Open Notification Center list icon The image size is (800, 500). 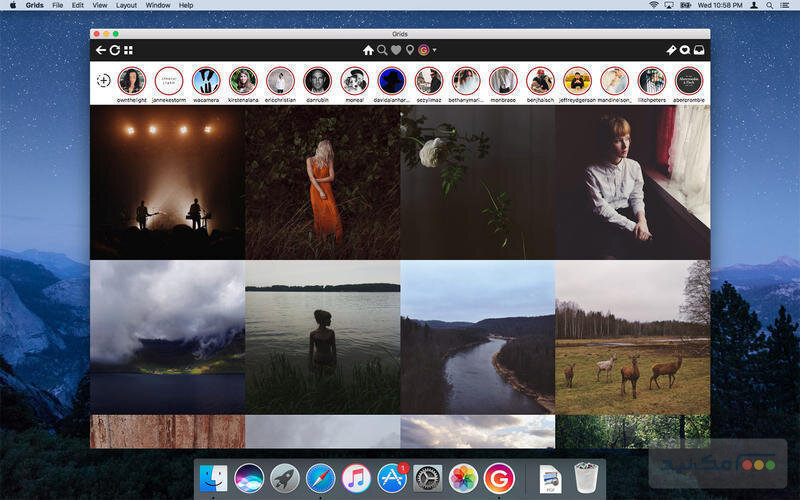click(785, 5)
